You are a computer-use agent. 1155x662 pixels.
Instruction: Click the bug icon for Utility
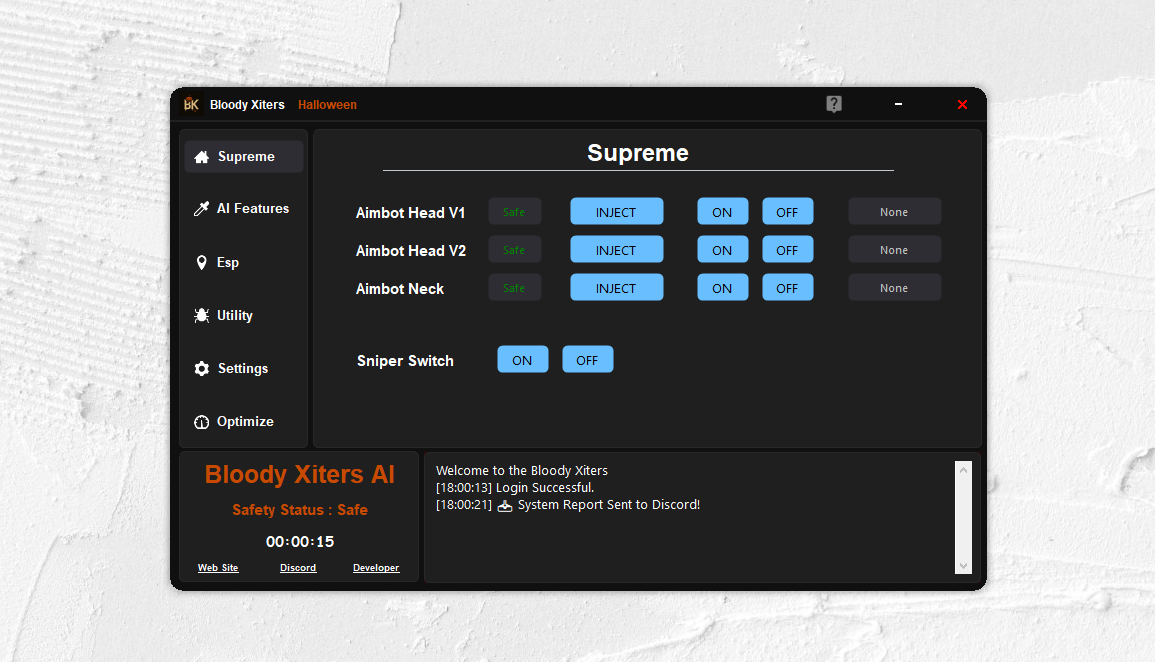tap(201, 316)
